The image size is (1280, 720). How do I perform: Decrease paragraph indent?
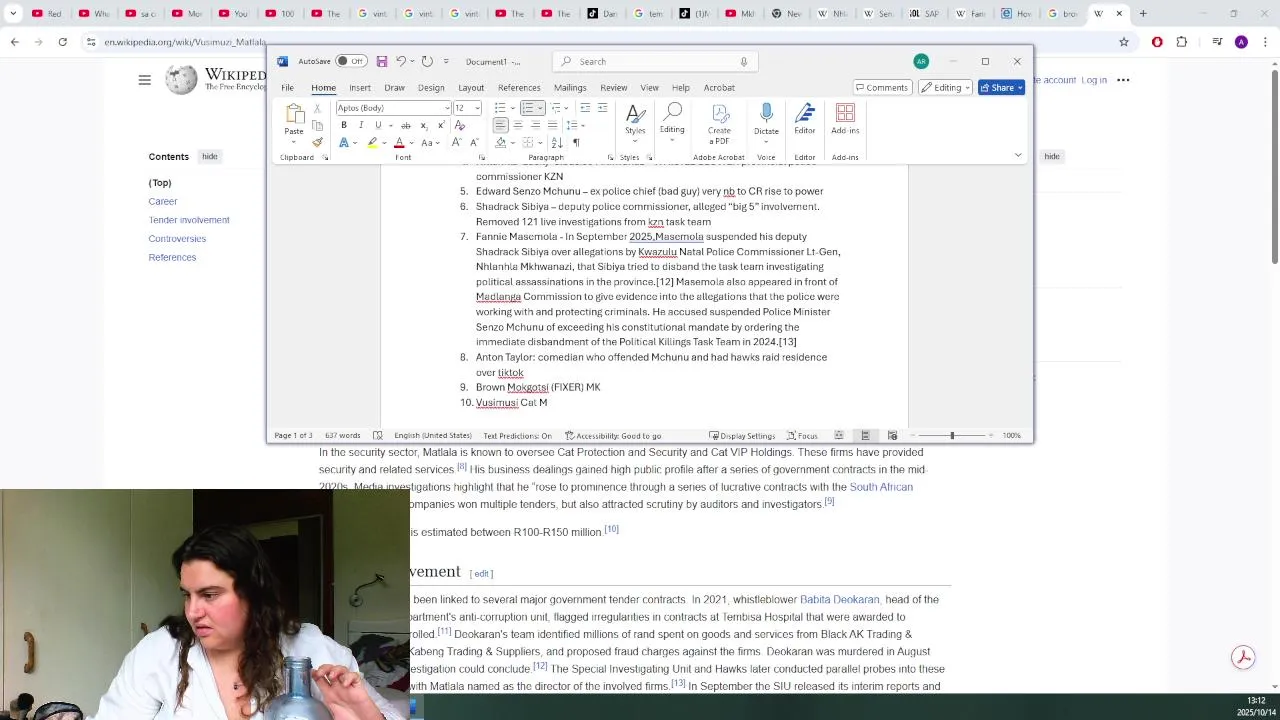[x=585, y=108]
